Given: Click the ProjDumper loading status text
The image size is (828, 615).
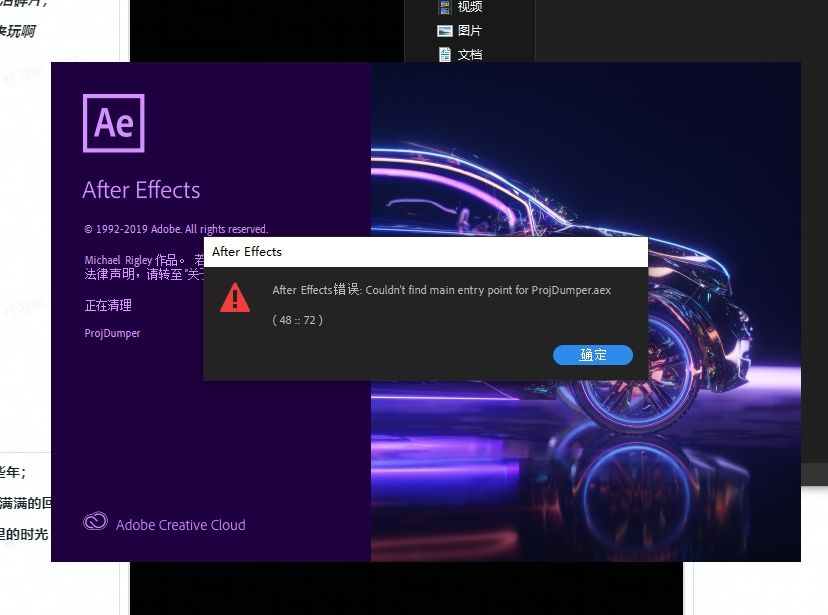Looking at the screenshot, I should [112, 333].
